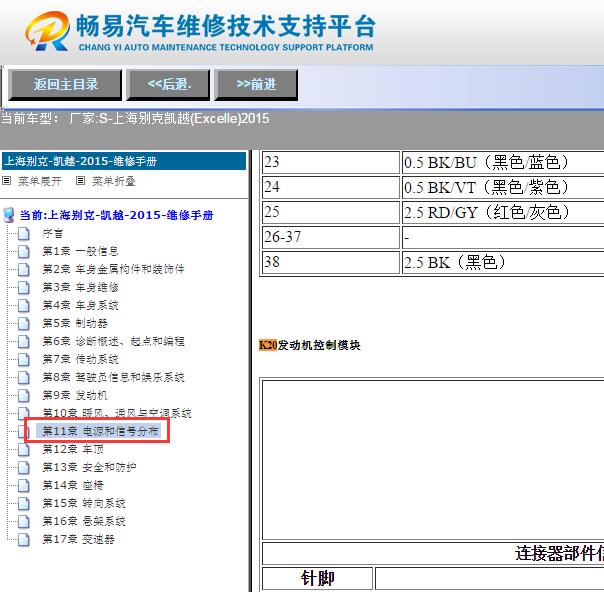Click the computer icon beside 当前:上海别克-凯越-2015-维修手册
The image size is (604, 592).
click(8, 215)
